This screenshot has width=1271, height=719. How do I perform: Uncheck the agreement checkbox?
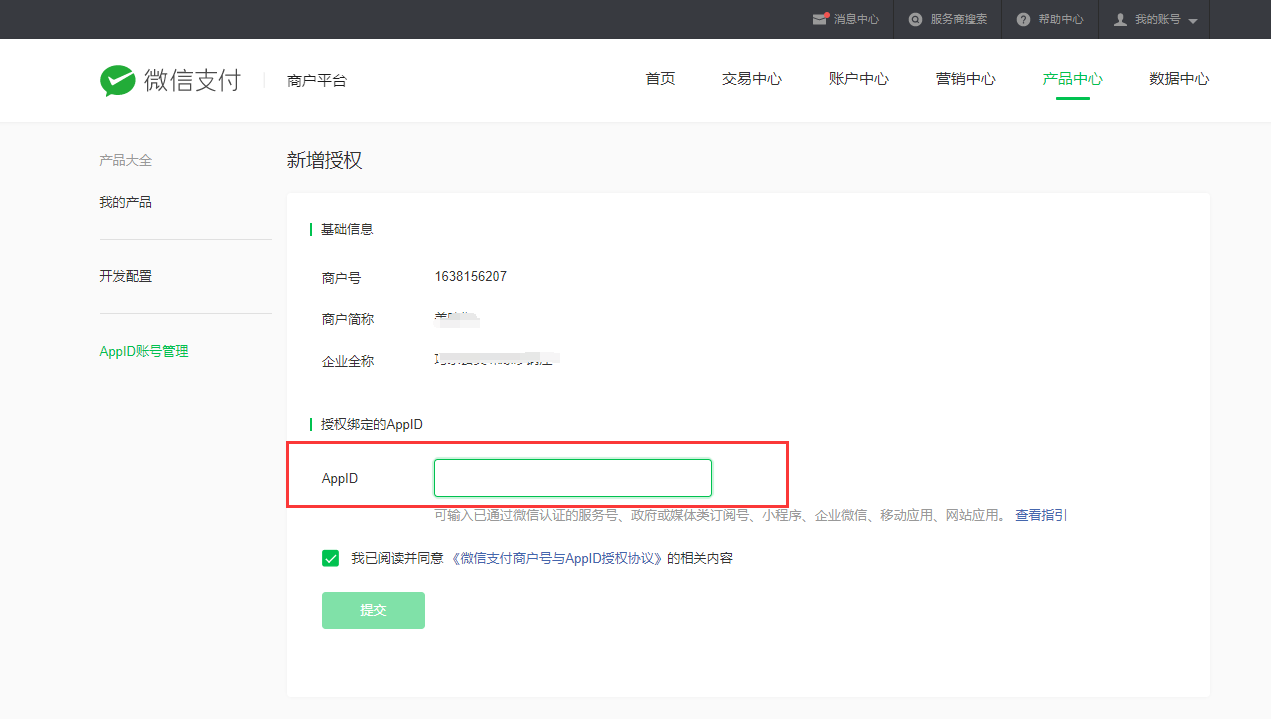coord(331,558)
